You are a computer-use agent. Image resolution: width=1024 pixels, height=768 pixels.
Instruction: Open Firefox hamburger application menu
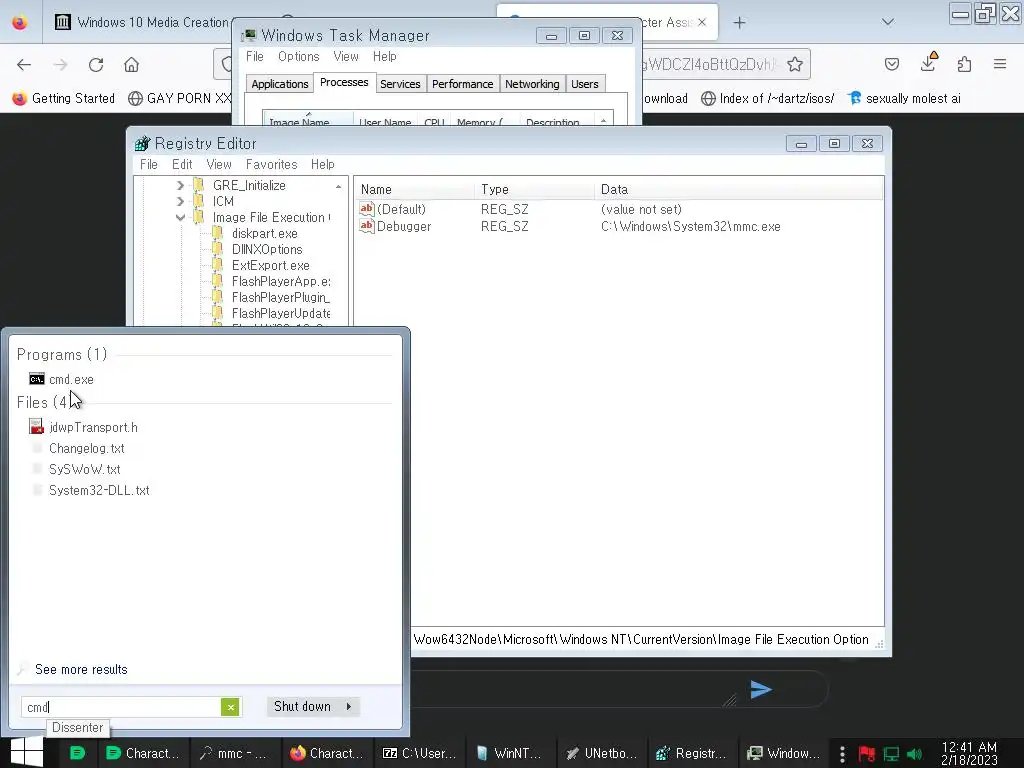[1000, 64]
